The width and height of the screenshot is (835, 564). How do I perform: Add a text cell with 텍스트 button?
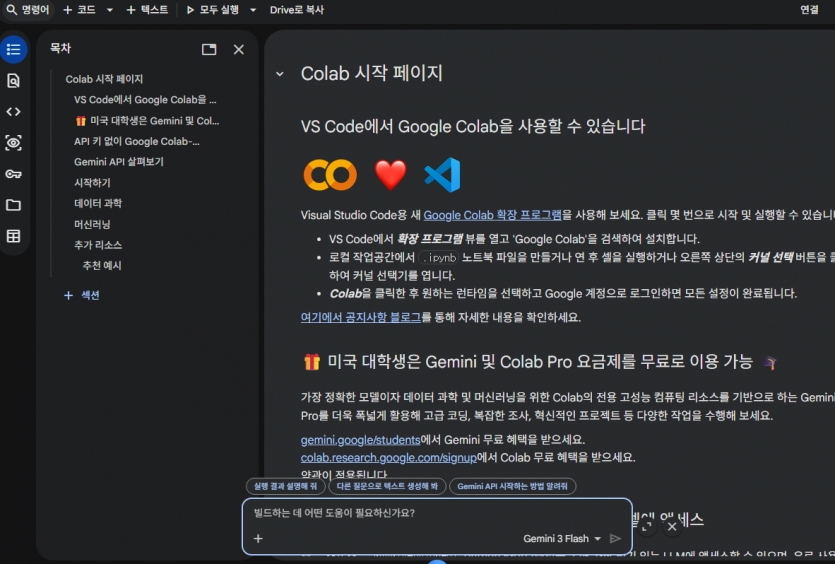(148, 10)
